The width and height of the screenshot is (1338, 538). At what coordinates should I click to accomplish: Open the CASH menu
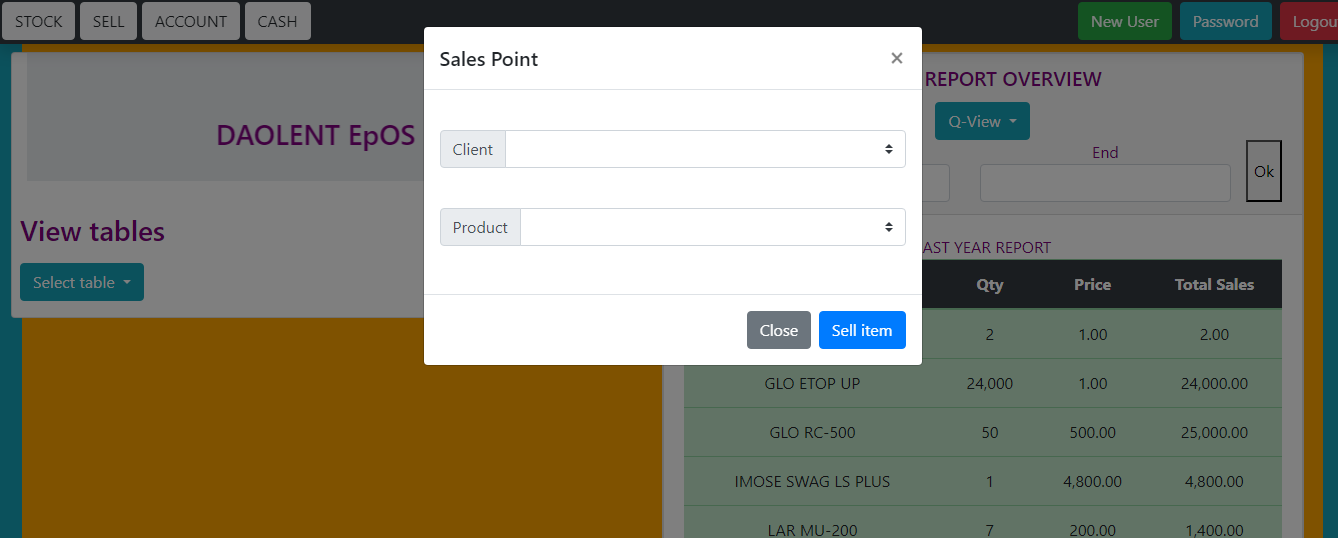tap(277, 21)
